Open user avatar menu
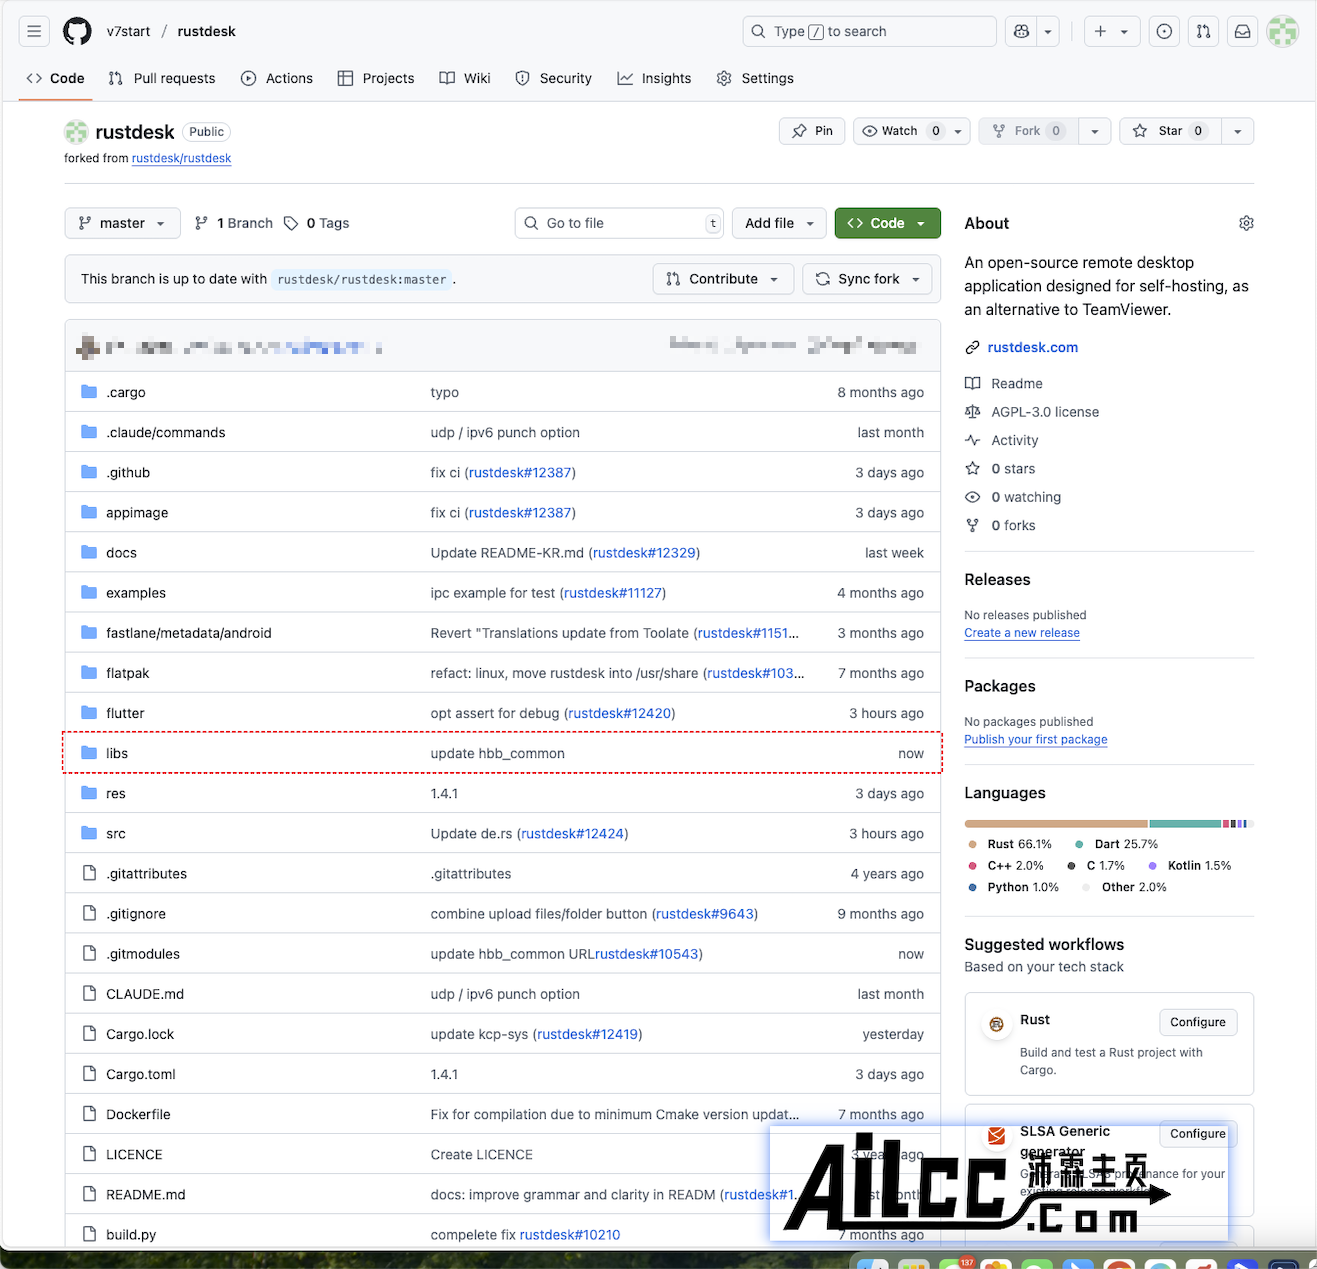This screenshot has width=1317, height=1269. pyautogui.click(x=1282, y=31)
